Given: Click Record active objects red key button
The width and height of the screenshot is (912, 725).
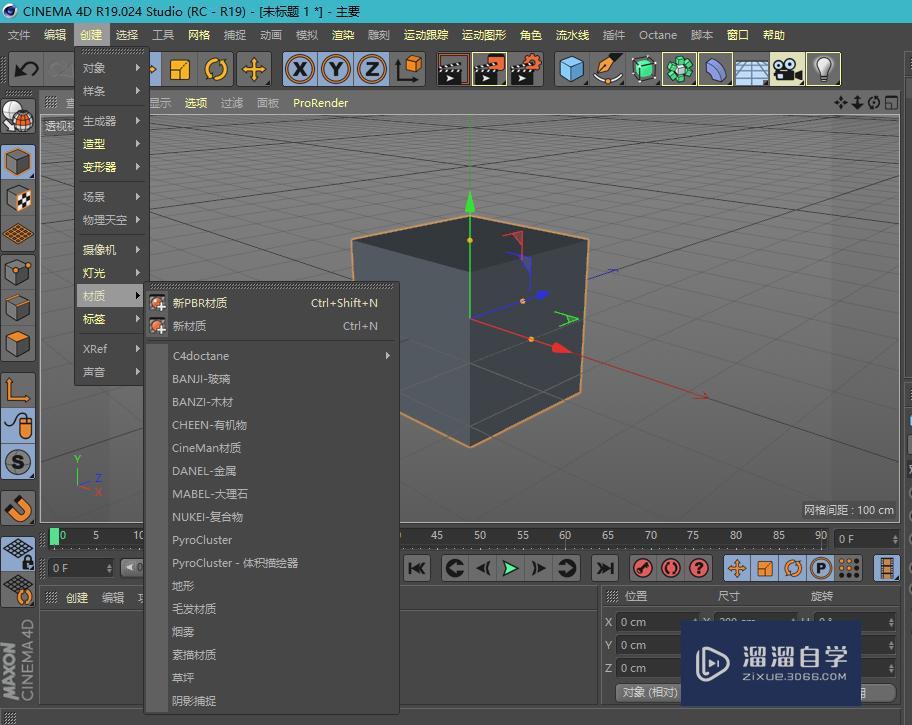Looking at the screenshot, I should [x=643, y=568].
